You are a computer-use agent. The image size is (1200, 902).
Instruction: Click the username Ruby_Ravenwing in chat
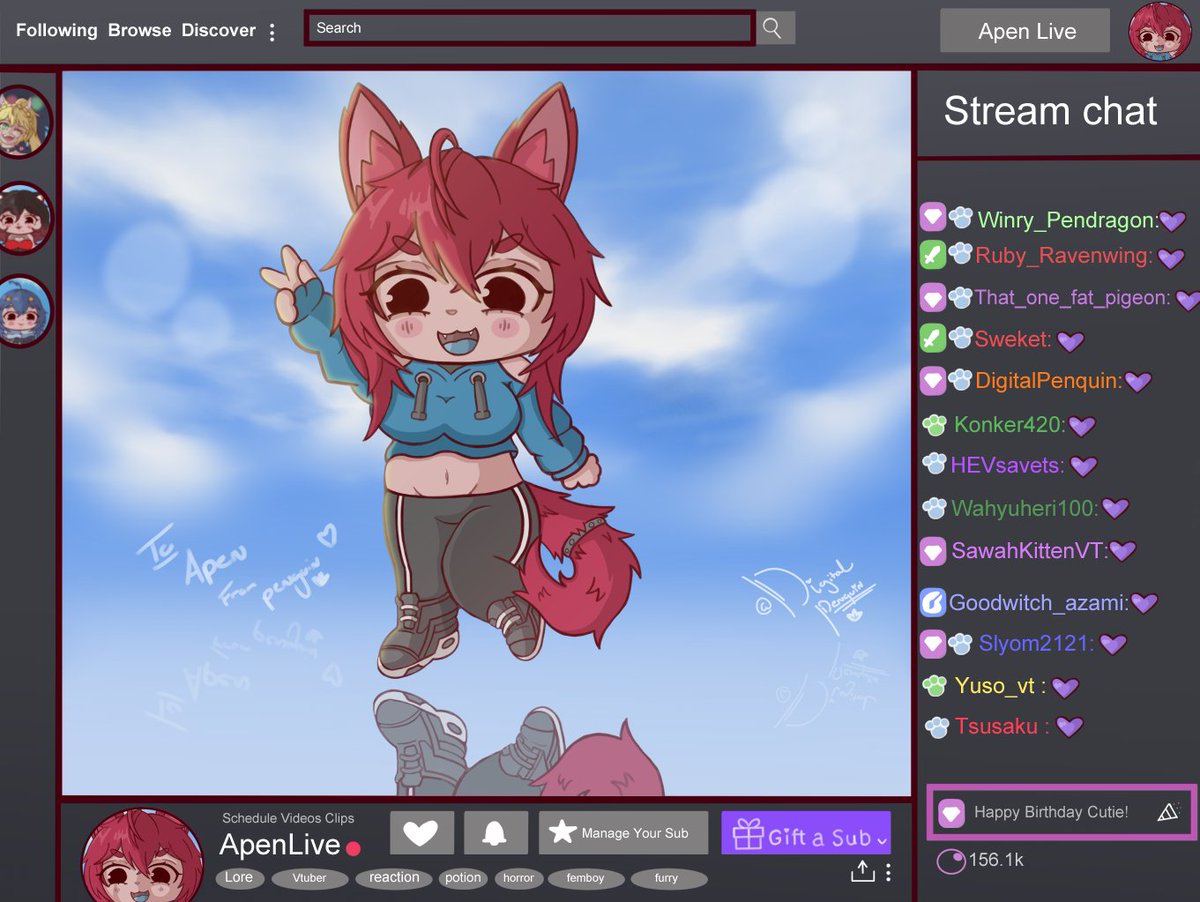click(1062, 256)
